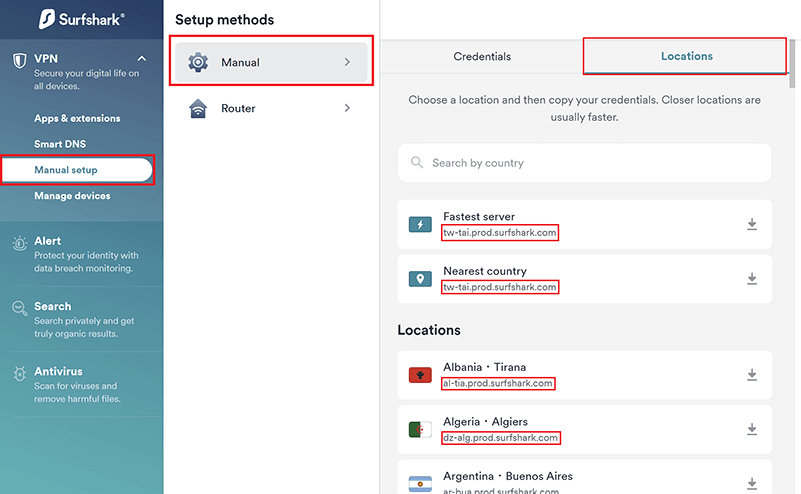Image resolution: width=801 pixels, height=494 pixels.
Task: Download Argentina Buenos Aires configuration file
Action: pos(751,483)
